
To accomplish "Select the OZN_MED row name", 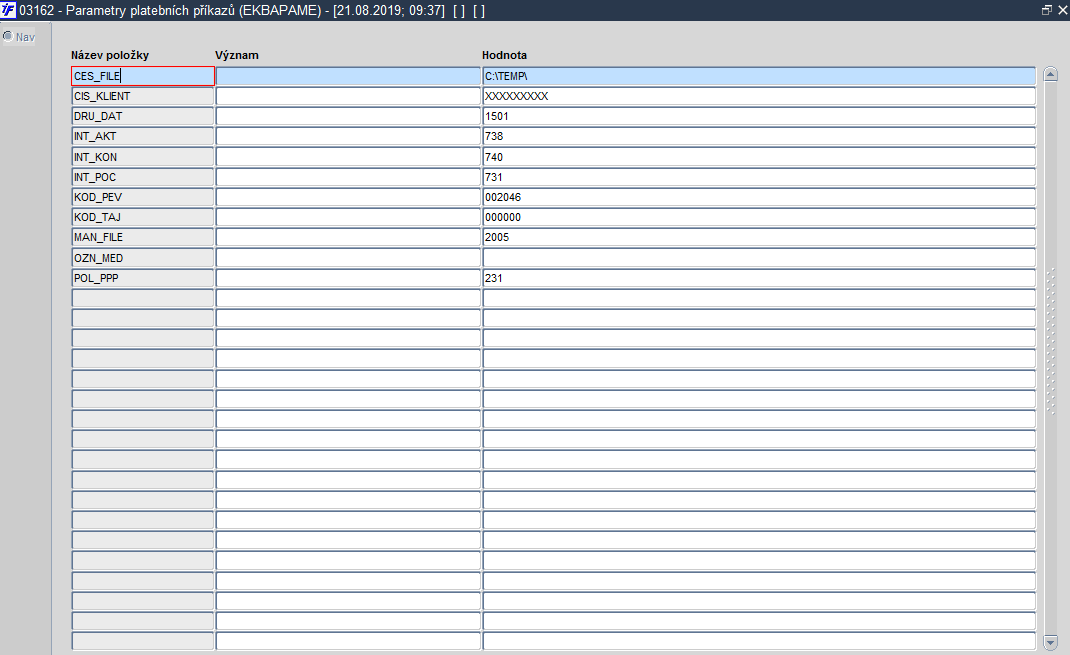I will tap(143, 258).
